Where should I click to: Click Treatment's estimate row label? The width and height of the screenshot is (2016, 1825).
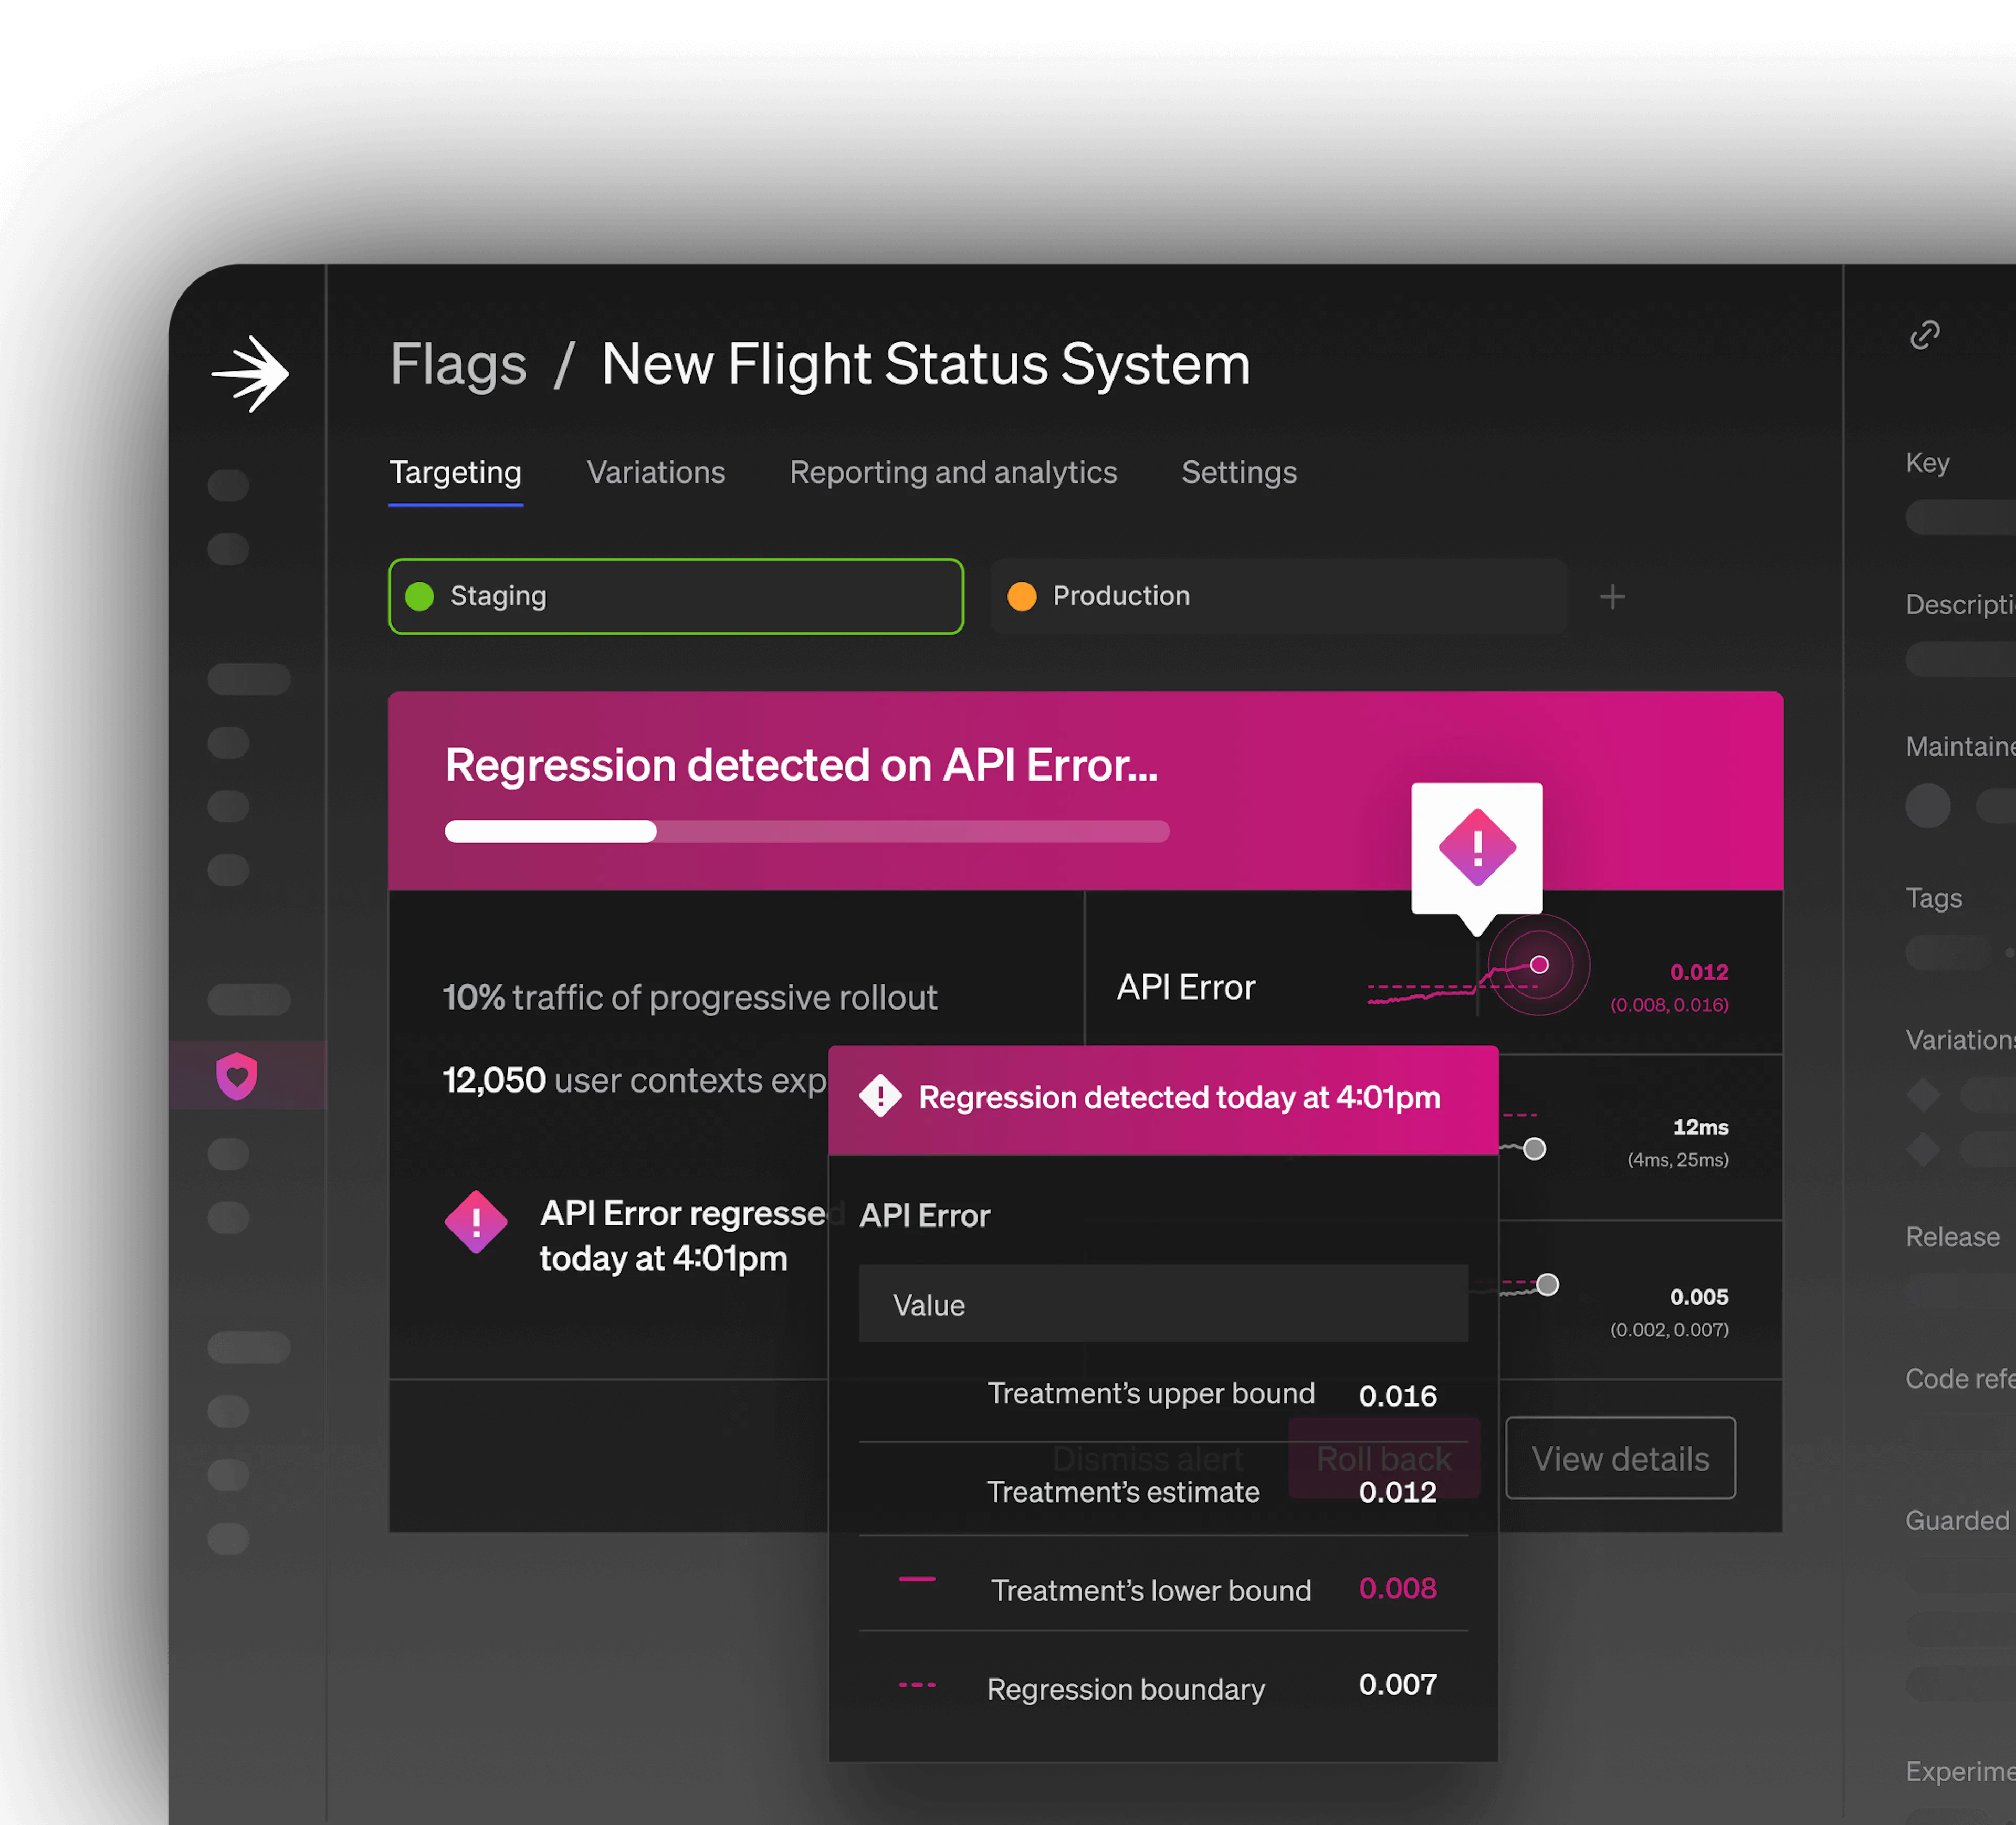1123,1492
